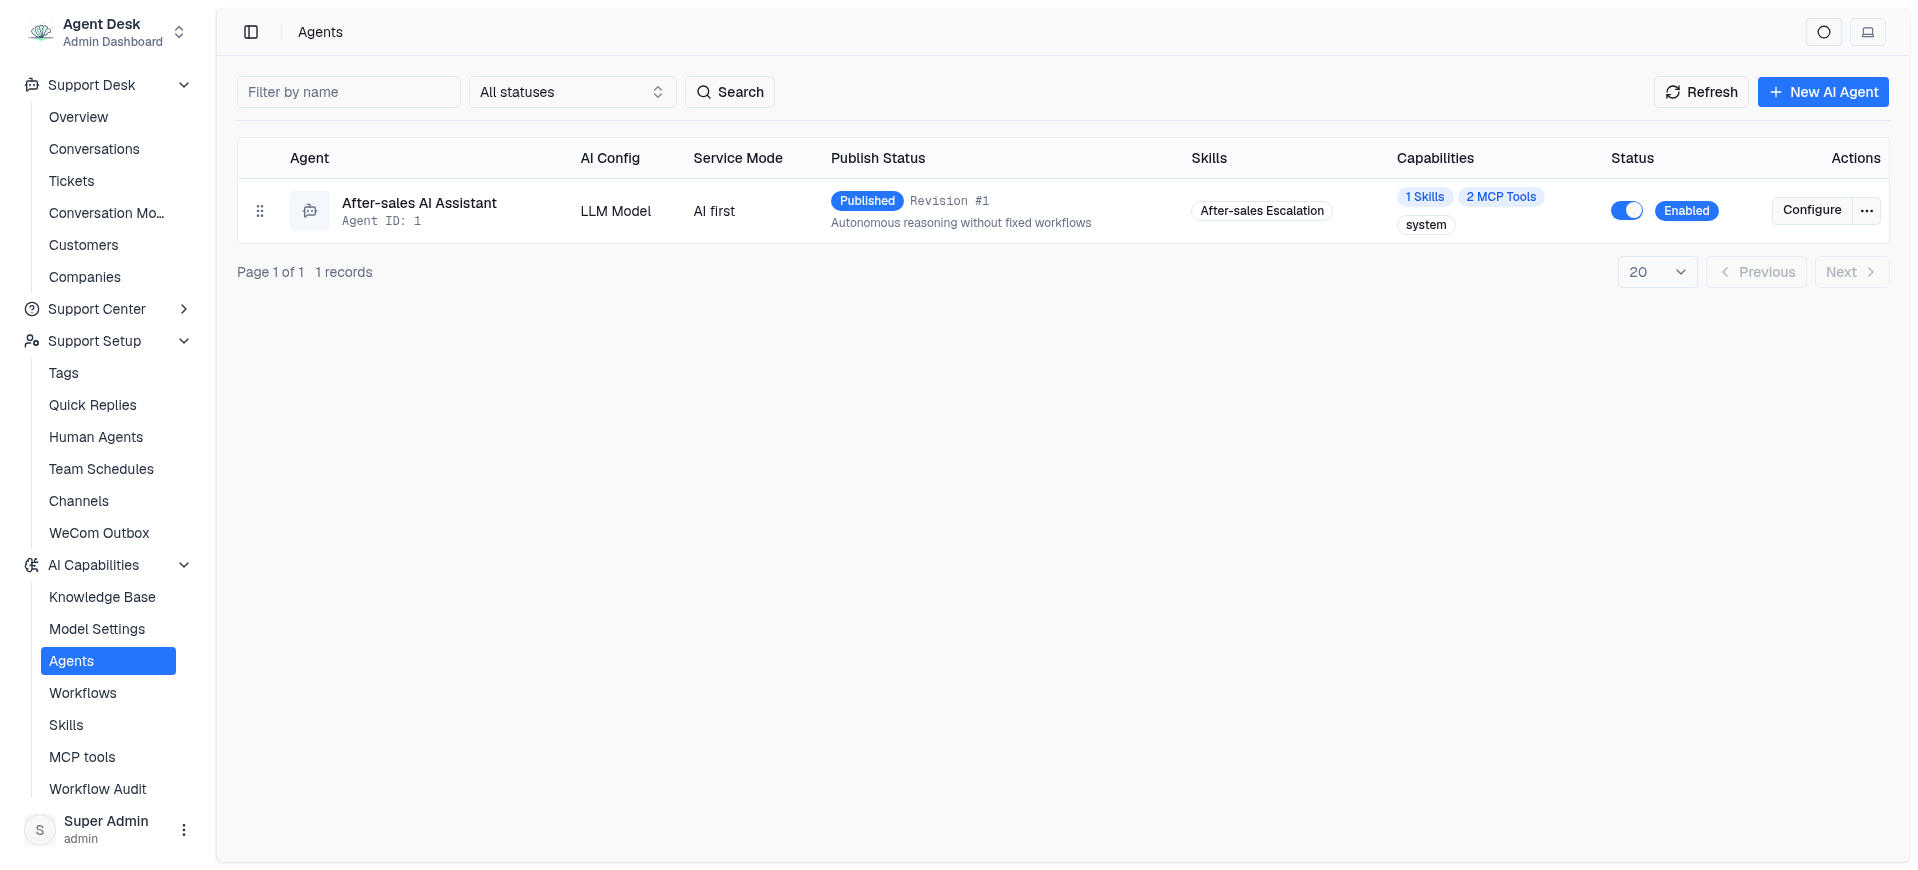Click the system capability tag
Image resolution: width=1918 pixels, height=870 pixels.
(1426, 225)
